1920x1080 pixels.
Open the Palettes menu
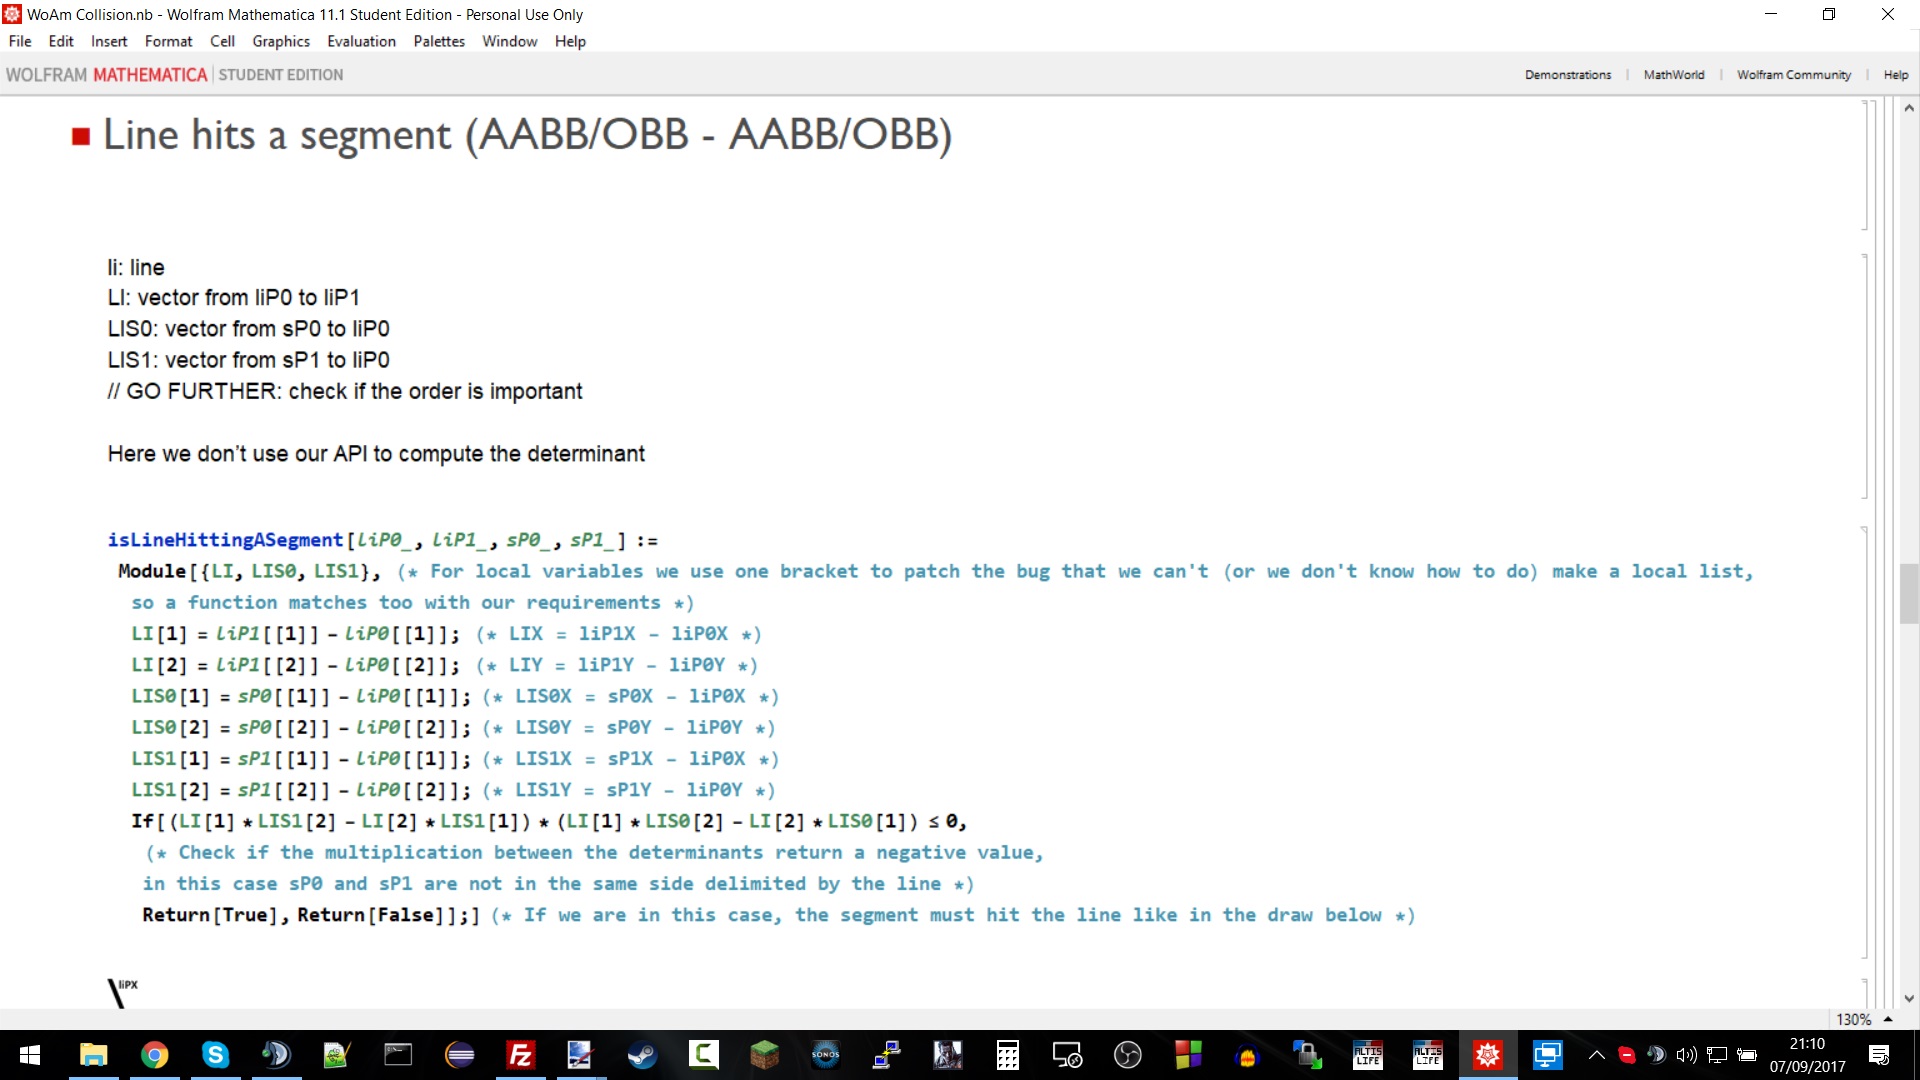[x=439, y=41]
